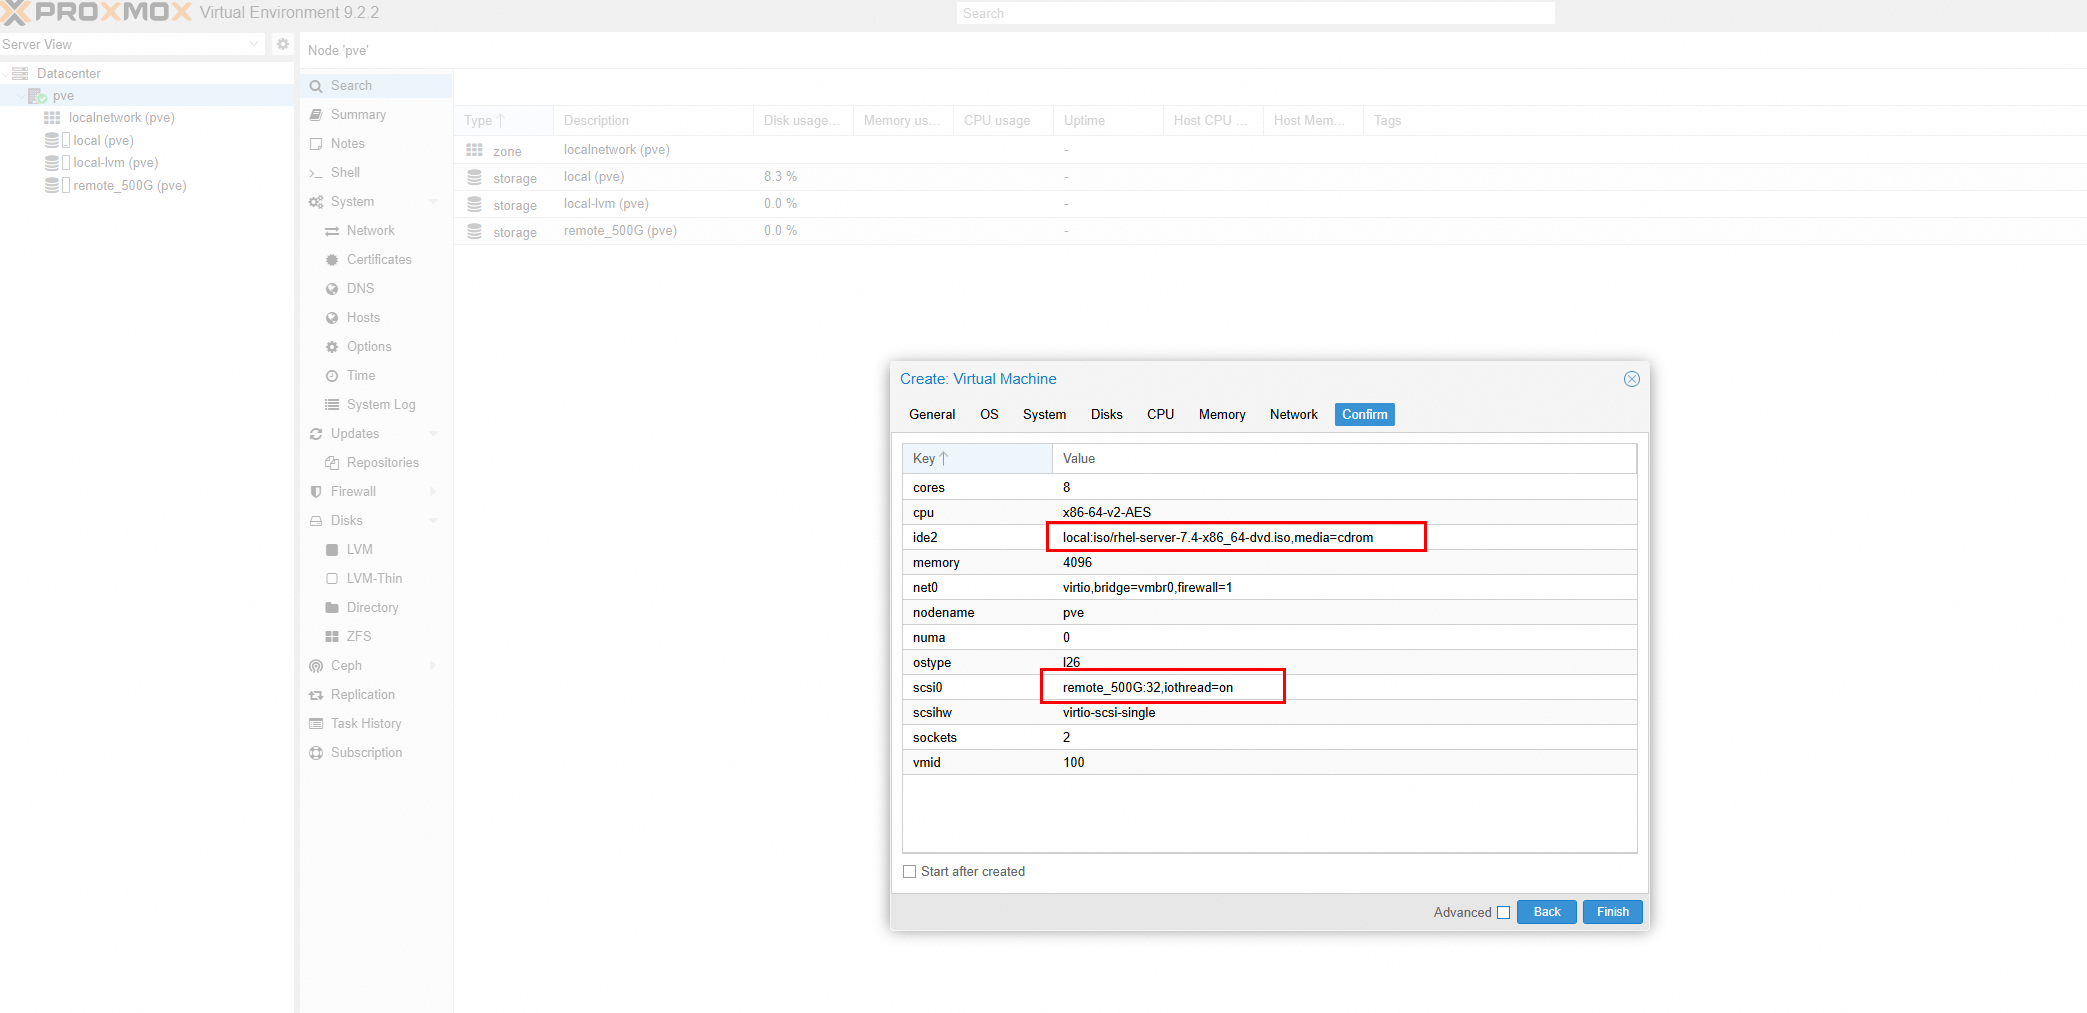
Task: Open Ceph from the node menu
Action: 346,666
